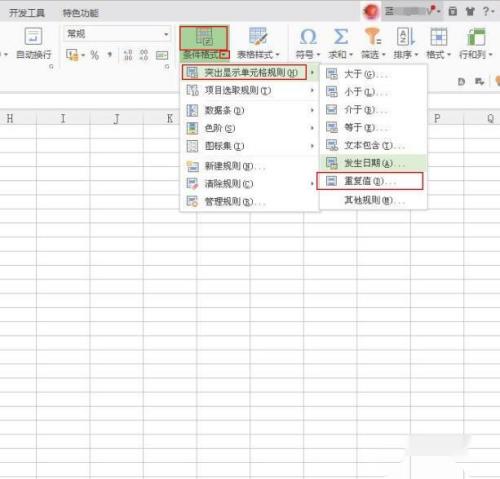Click the Conditional Formatting (条件格式) grid icon
This screenshot has width=500, height=479.
(x=204, y=37)
